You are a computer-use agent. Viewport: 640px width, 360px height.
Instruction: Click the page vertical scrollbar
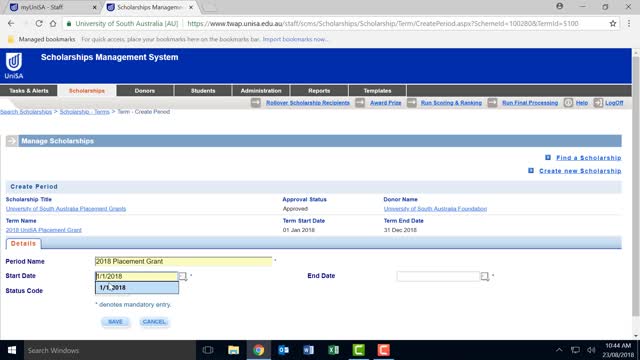click(636, 186)
